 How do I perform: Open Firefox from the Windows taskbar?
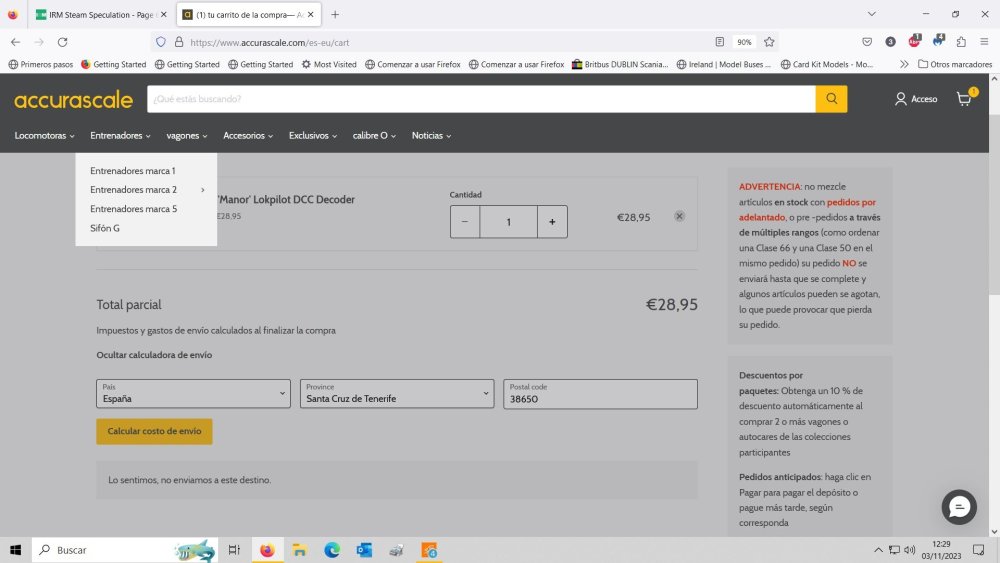(x=267, y=550)
